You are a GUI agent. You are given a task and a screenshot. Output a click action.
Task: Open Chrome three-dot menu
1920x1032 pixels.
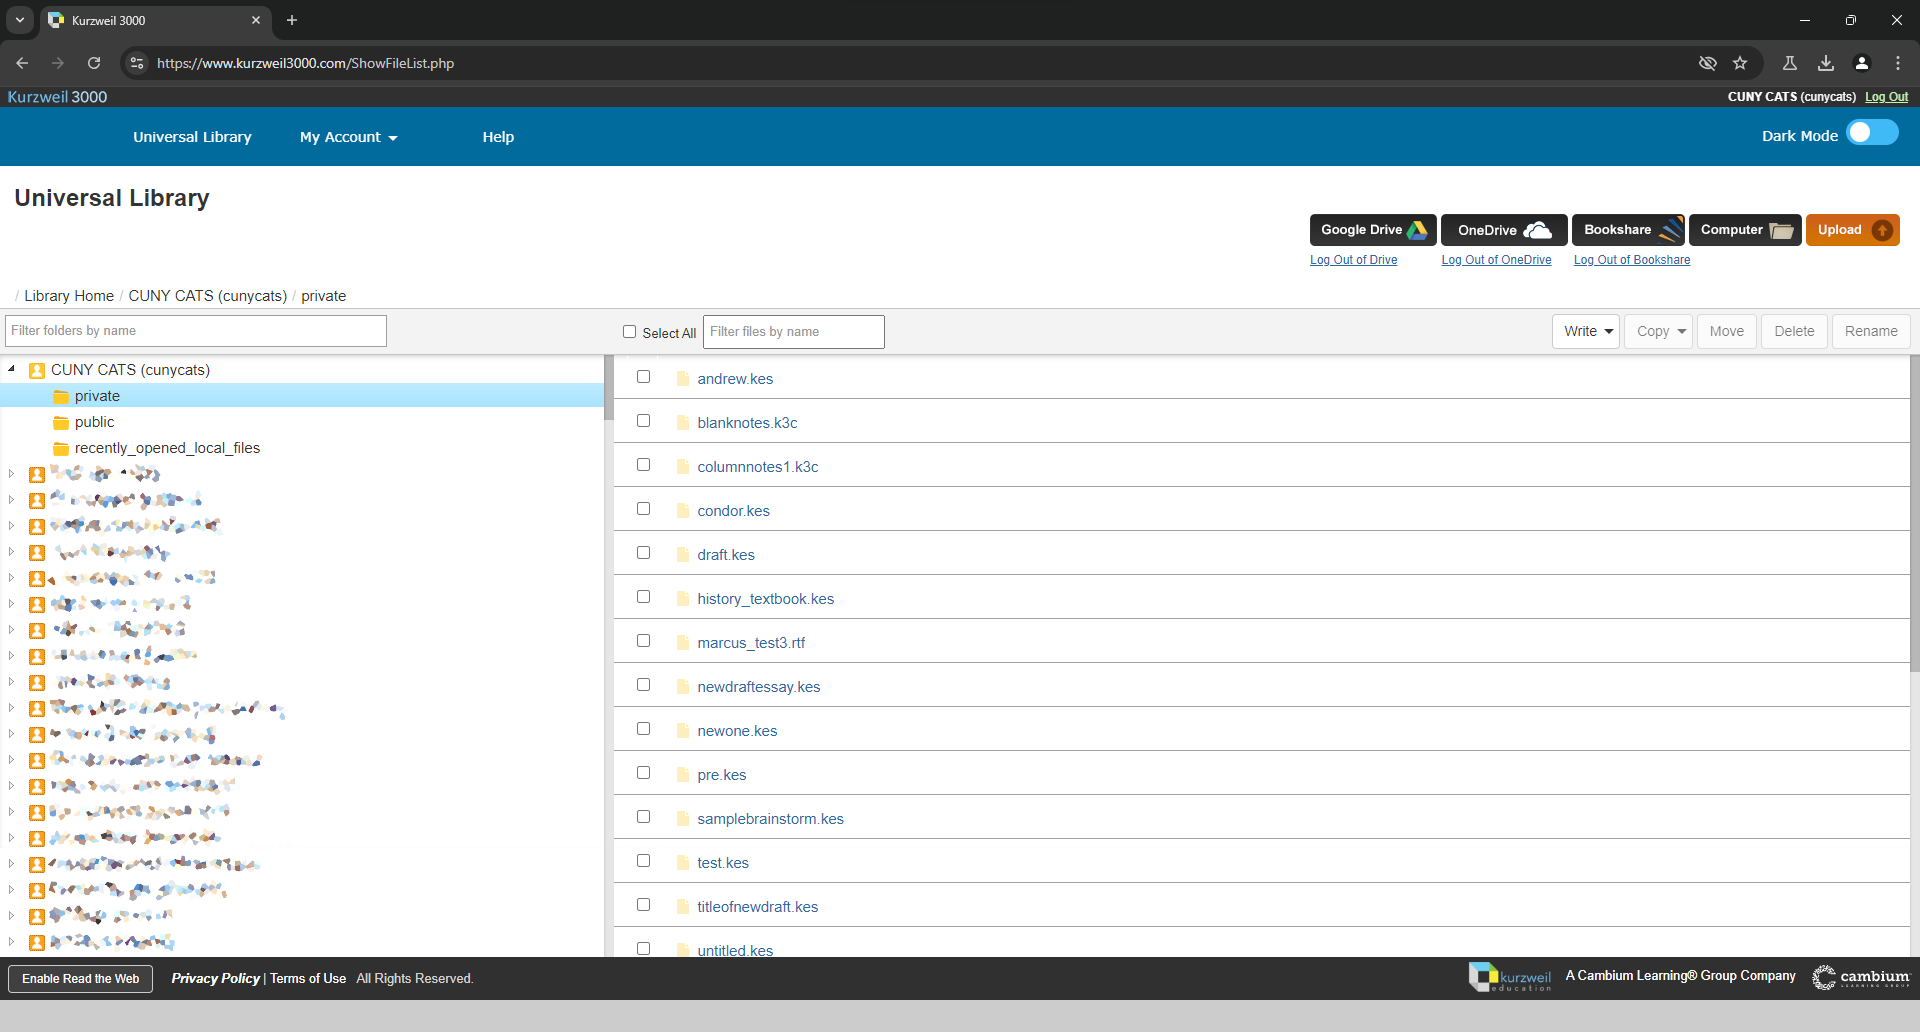pyautogui.click(x=1898, y=63)
